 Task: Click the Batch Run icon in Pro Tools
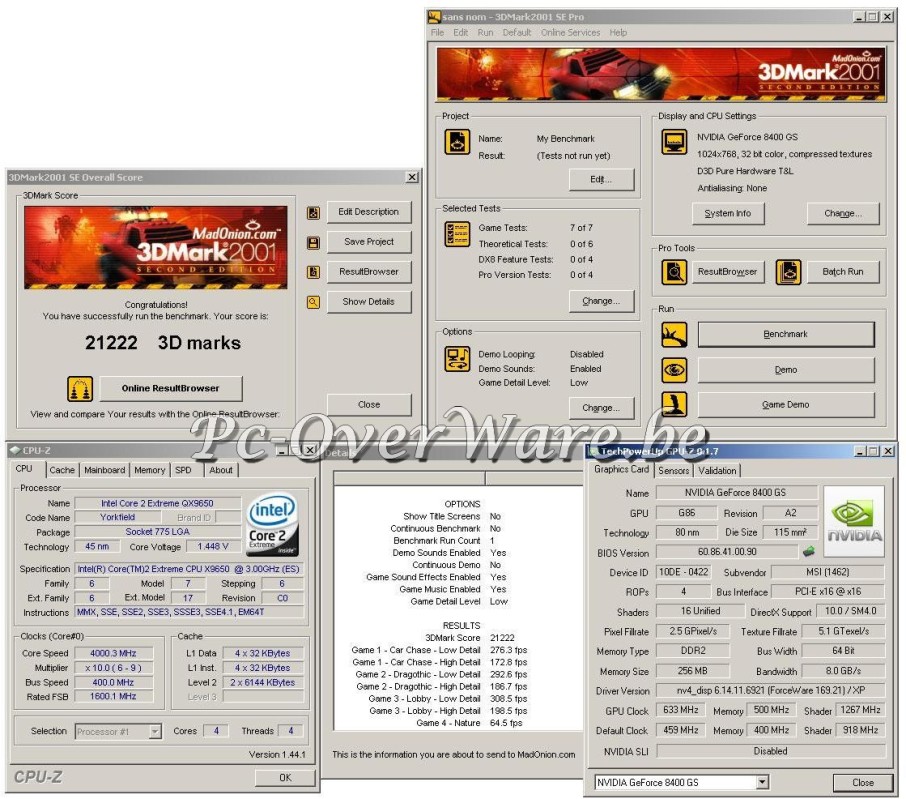788,272
